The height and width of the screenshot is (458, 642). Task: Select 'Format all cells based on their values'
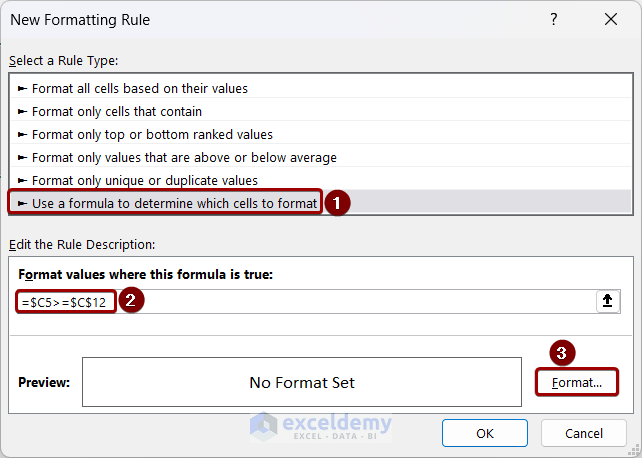(140, 88)
